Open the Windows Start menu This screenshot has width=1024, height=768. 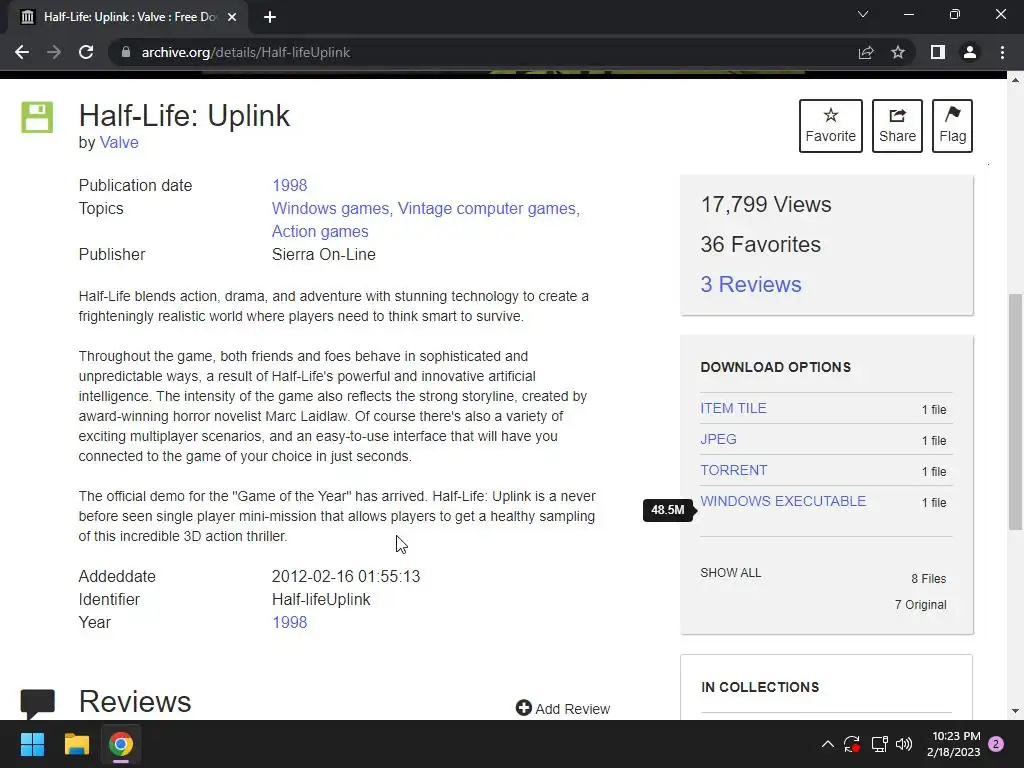(32, 744)
